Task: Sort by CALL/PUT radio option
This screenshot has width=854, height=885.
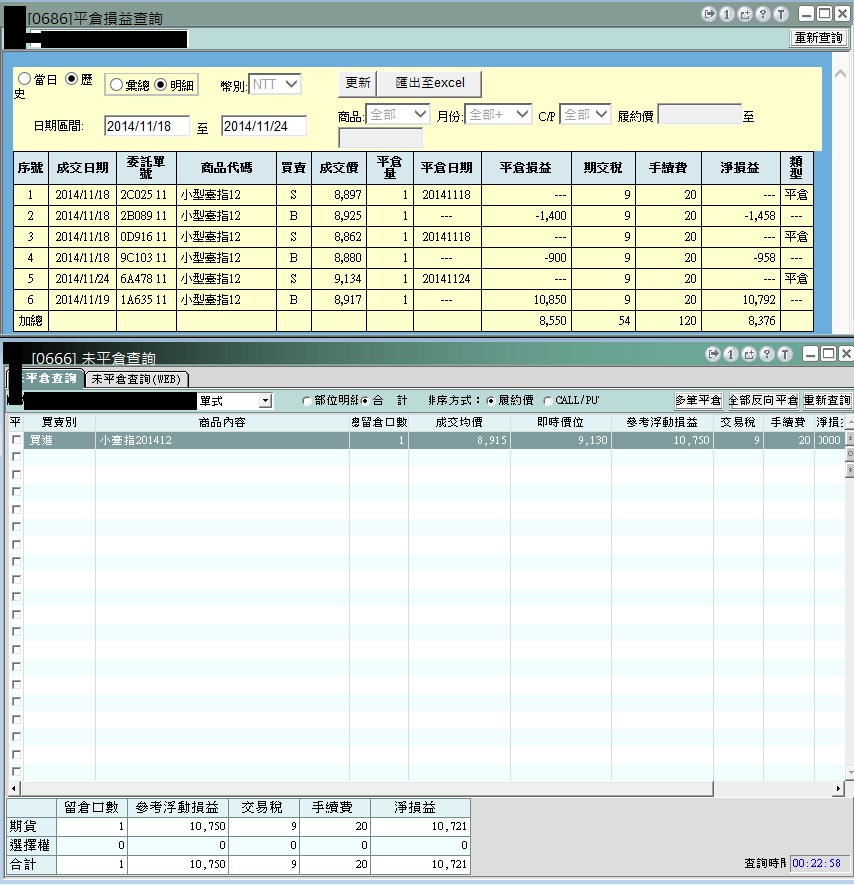Action: (x=548, y=401)
